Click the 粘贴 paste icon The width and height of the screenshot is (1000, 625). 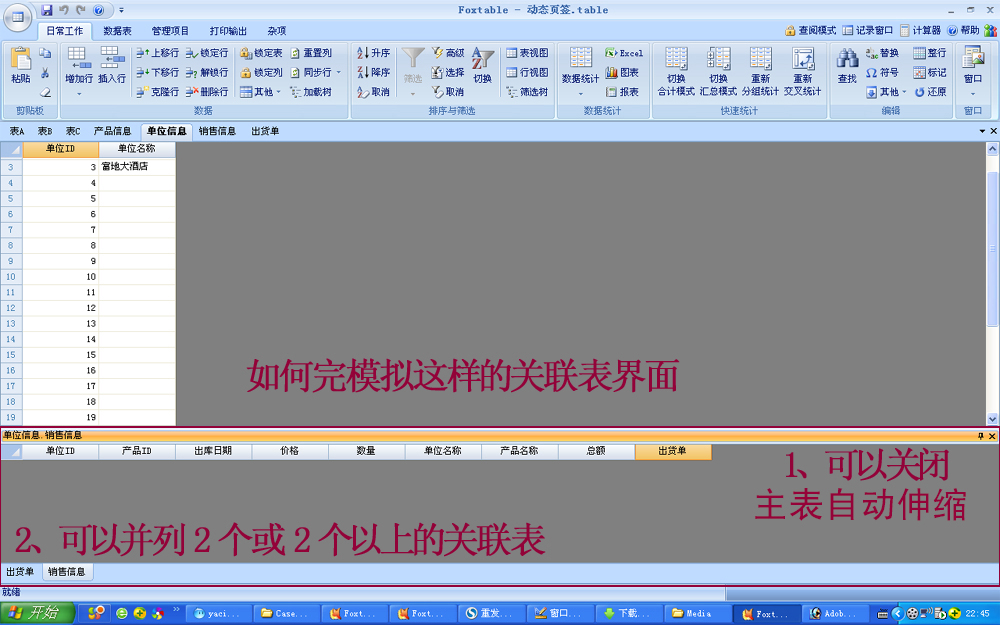[20, 65]
